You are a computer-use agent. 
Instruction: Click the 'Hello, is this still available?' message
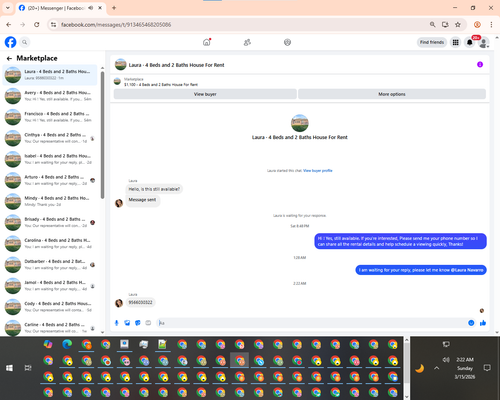[154, 189]
